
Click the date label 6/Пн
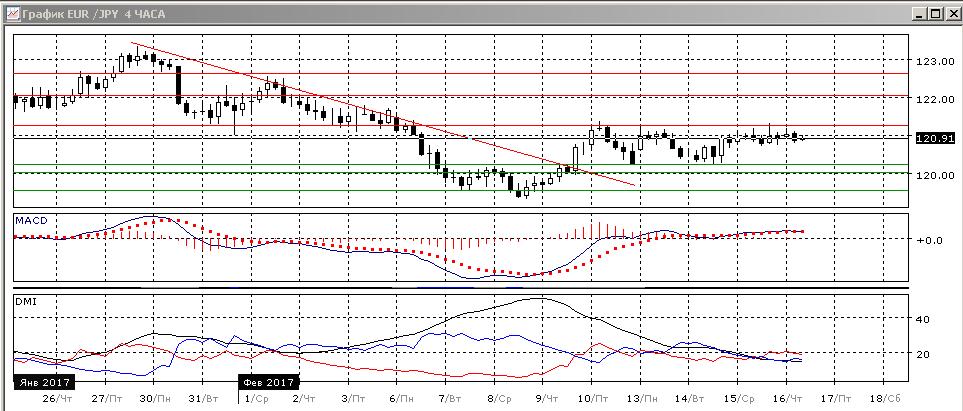[402, 398]
